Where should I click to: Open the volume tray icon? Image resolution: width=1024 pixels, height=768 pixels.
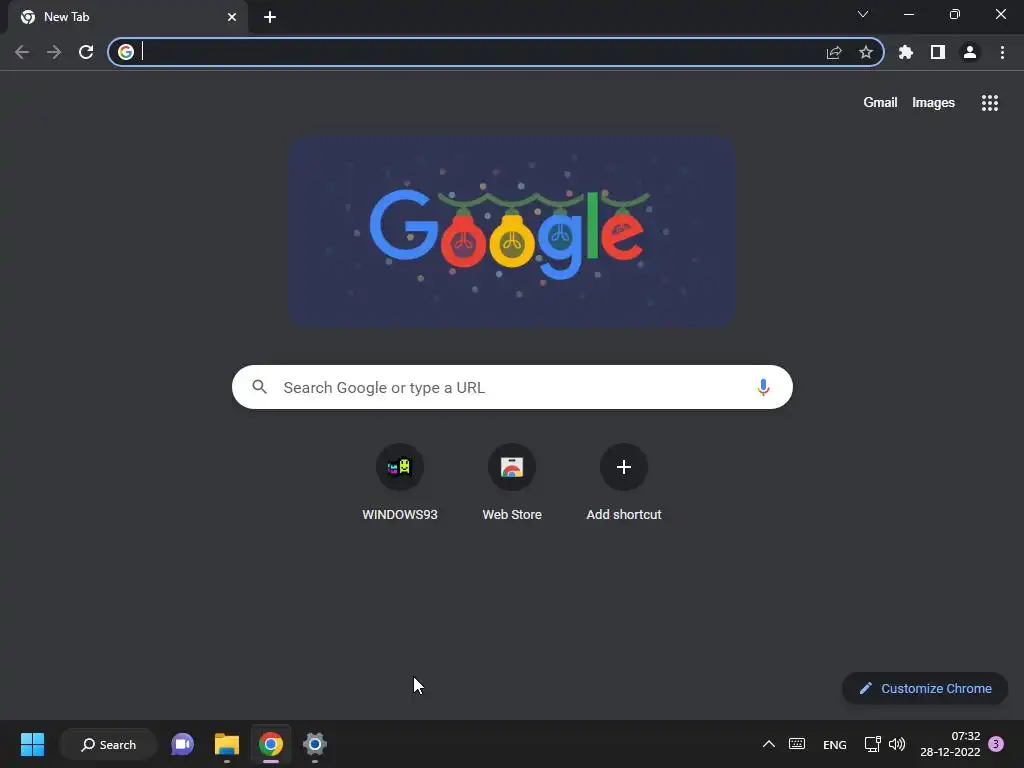click(x=897, y=744)
